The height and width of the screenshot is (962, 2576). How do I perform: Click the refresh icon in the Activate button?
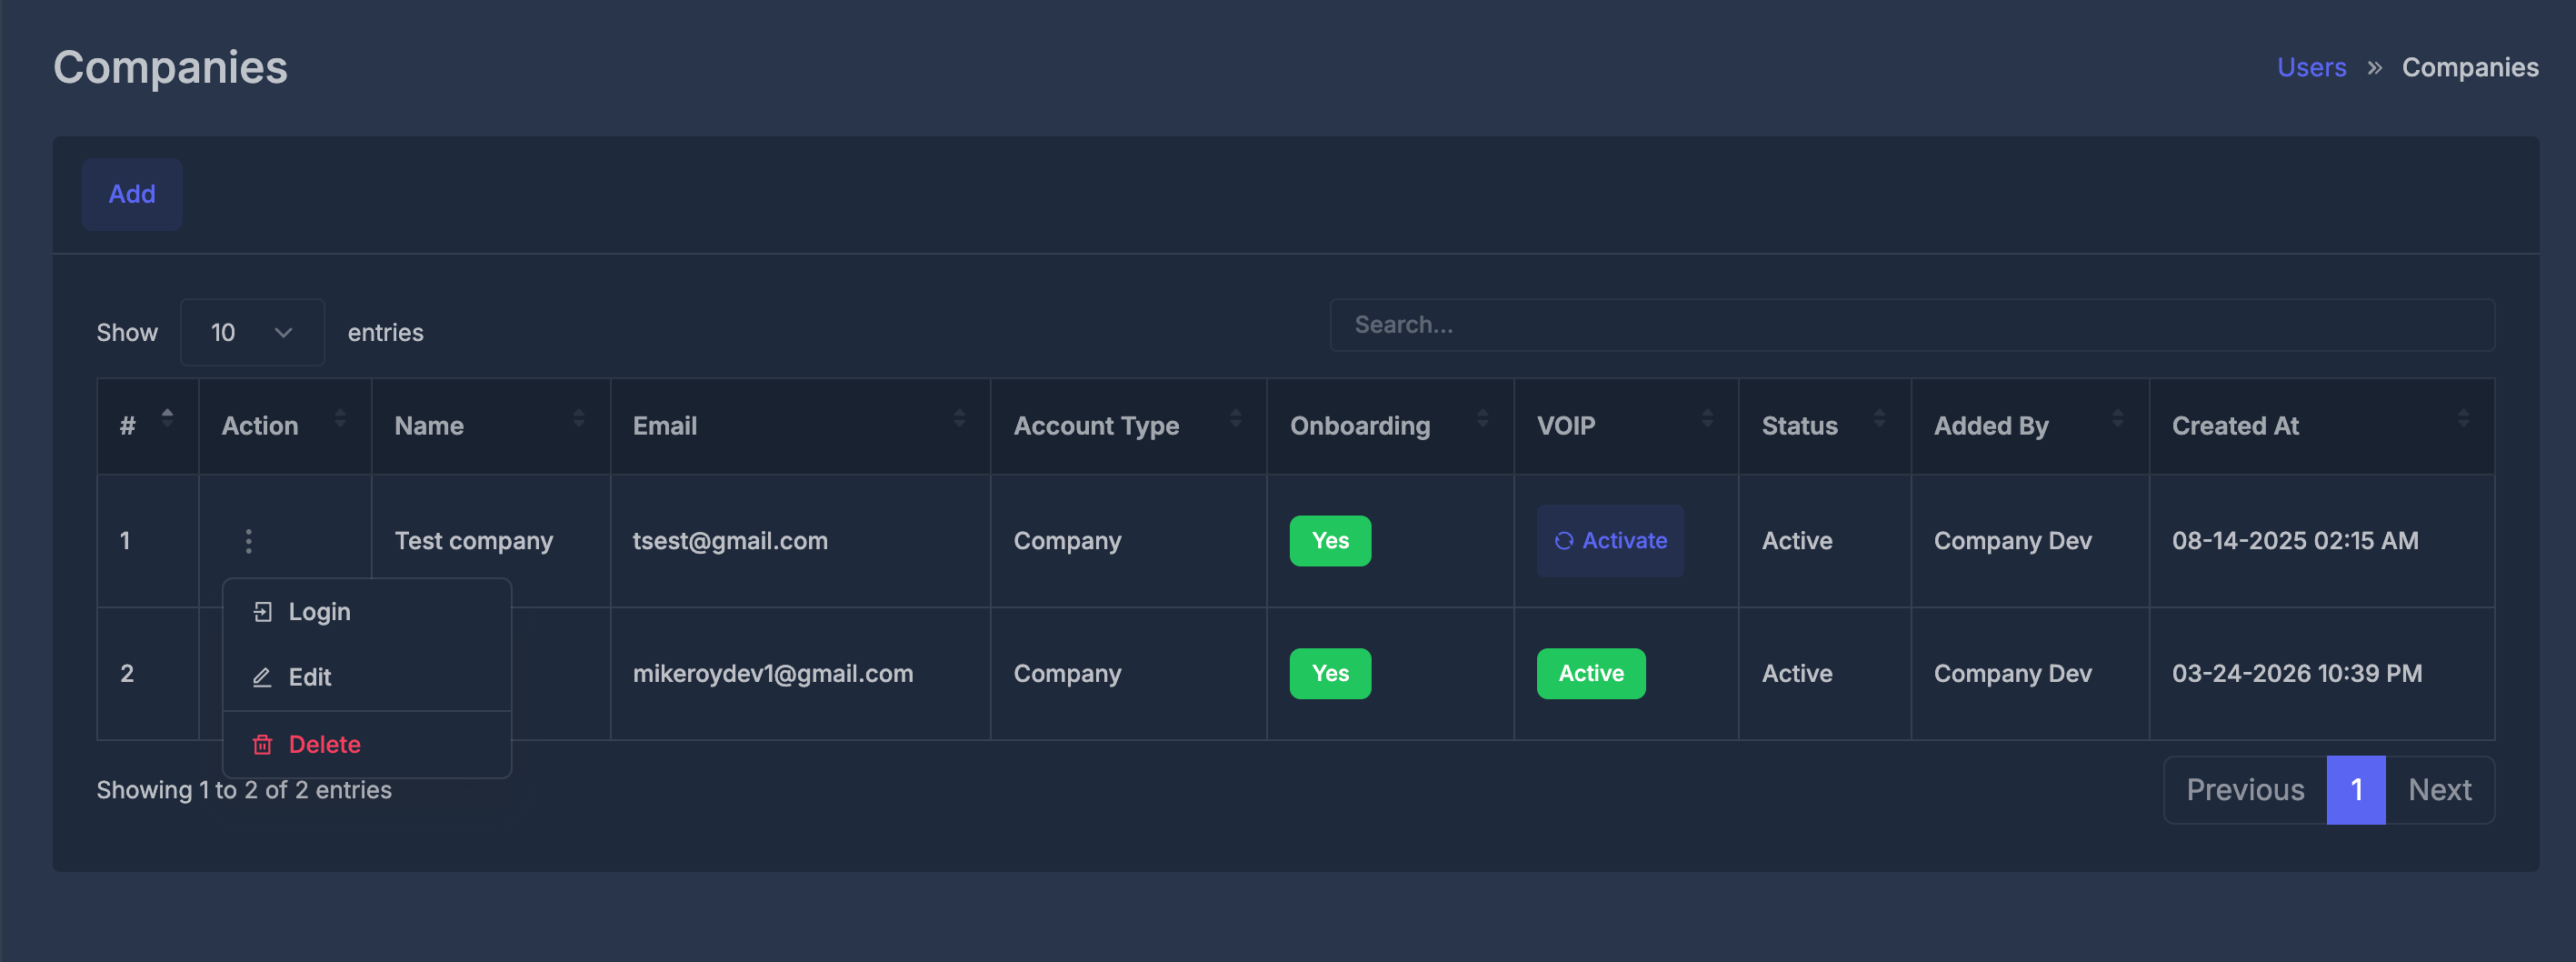click(x=1563, y=541)
